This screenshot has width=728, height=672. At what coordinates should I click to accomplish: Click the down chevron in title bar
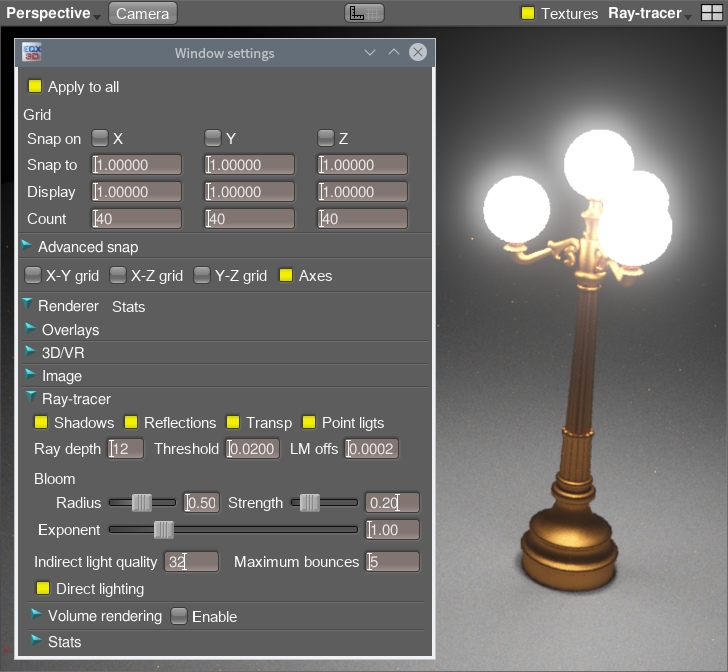coord(370,53)
